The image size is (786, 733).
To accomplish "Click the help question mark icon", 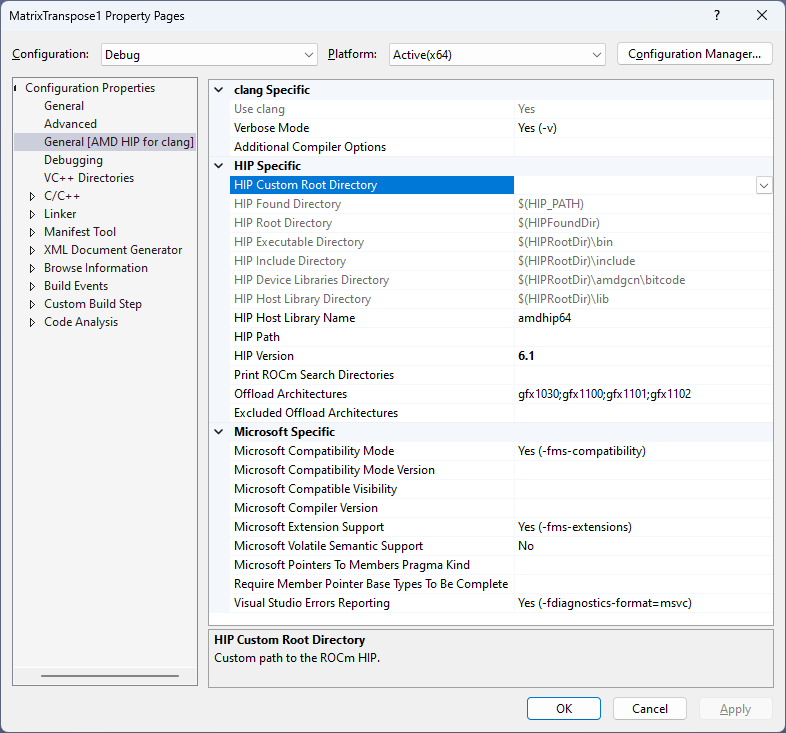I will 716,16.
